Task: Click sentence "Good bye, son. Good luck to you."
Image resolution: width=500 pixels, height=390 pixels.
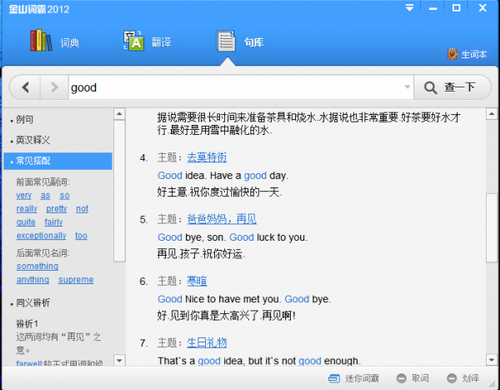Action: pos(232,237)
